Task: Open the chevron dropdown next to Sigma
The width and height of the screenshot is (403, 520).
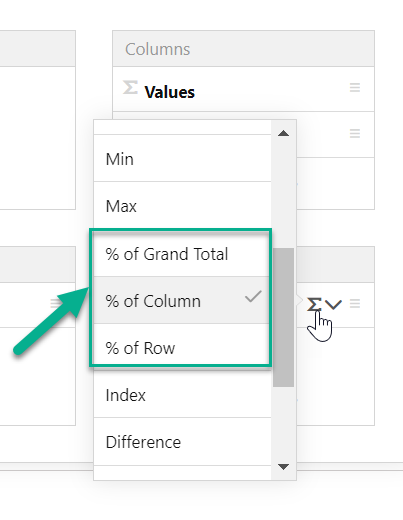Action: coord(333,304)
